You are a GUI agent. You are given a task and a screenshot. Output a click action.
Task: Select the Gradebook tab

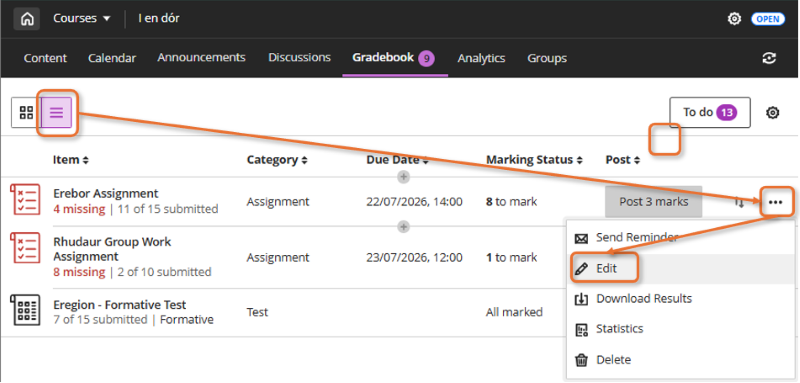(393, 58)
